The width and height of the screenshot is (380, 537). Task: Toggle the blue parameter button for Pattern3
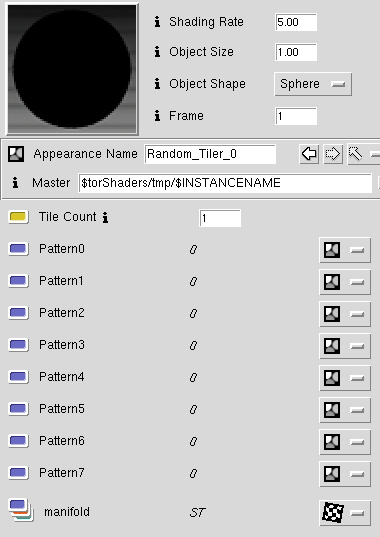click(x=18, y=345)
